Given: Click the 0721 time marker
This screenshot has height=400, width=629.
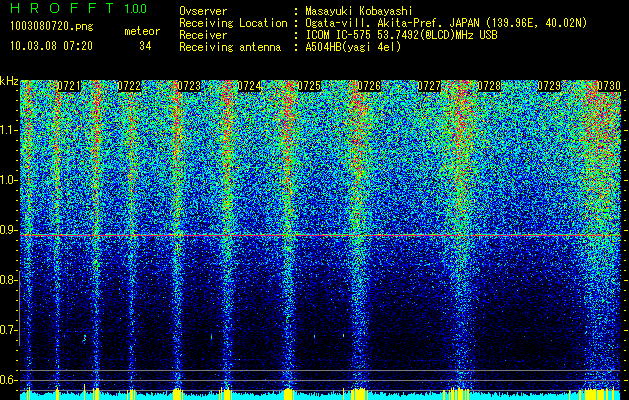Looking at the screenshot, I should pos(69,86).
